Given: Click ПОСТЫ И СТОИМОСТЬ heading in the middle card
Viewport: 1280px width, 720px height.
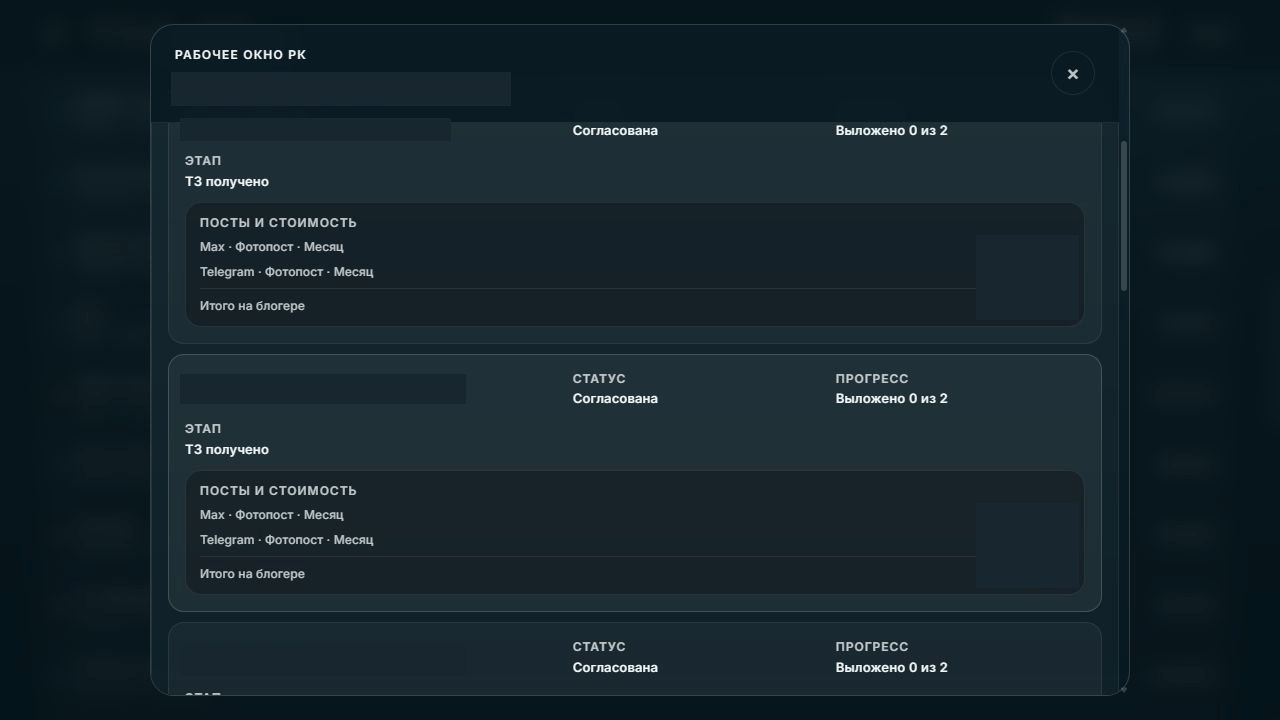Looking at the screenshot, I should point(278,491).
